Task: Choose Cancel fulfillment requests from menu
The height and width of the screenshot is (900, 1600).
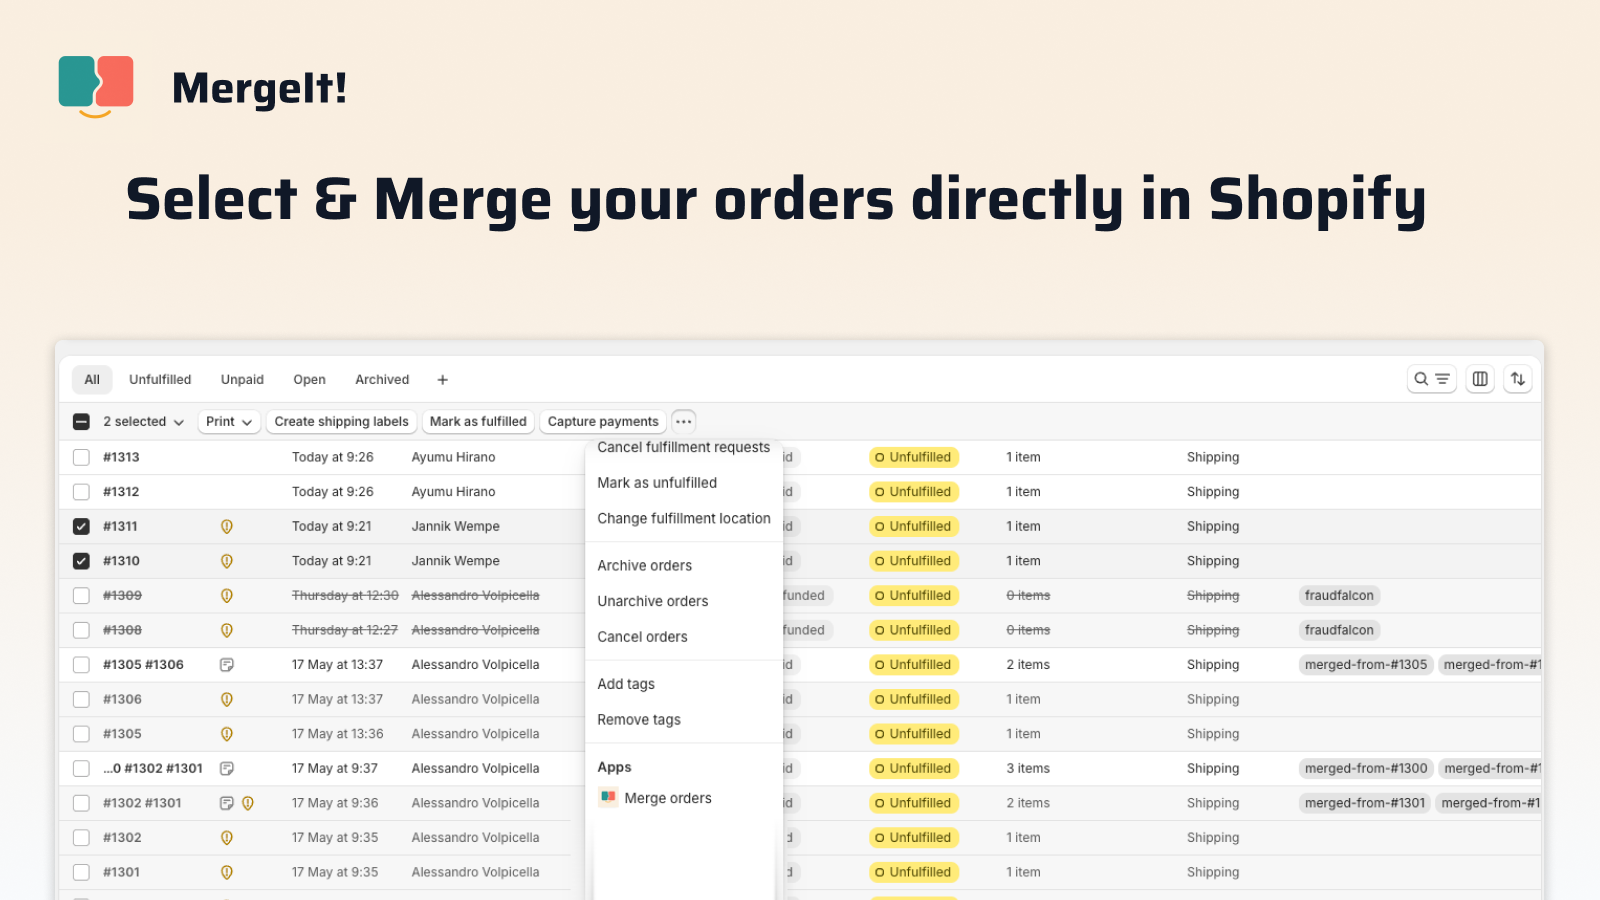Action: coord(683,447)
